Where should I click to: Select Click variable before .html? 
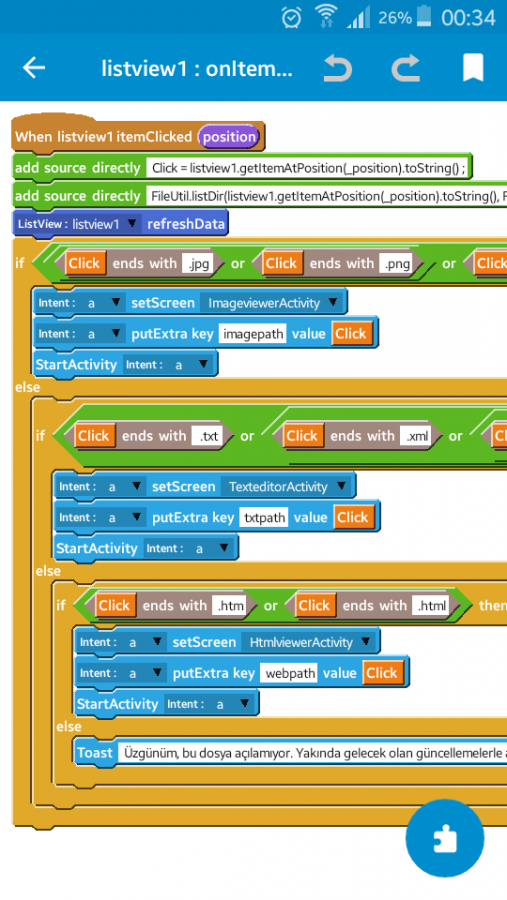pos(314,606)
